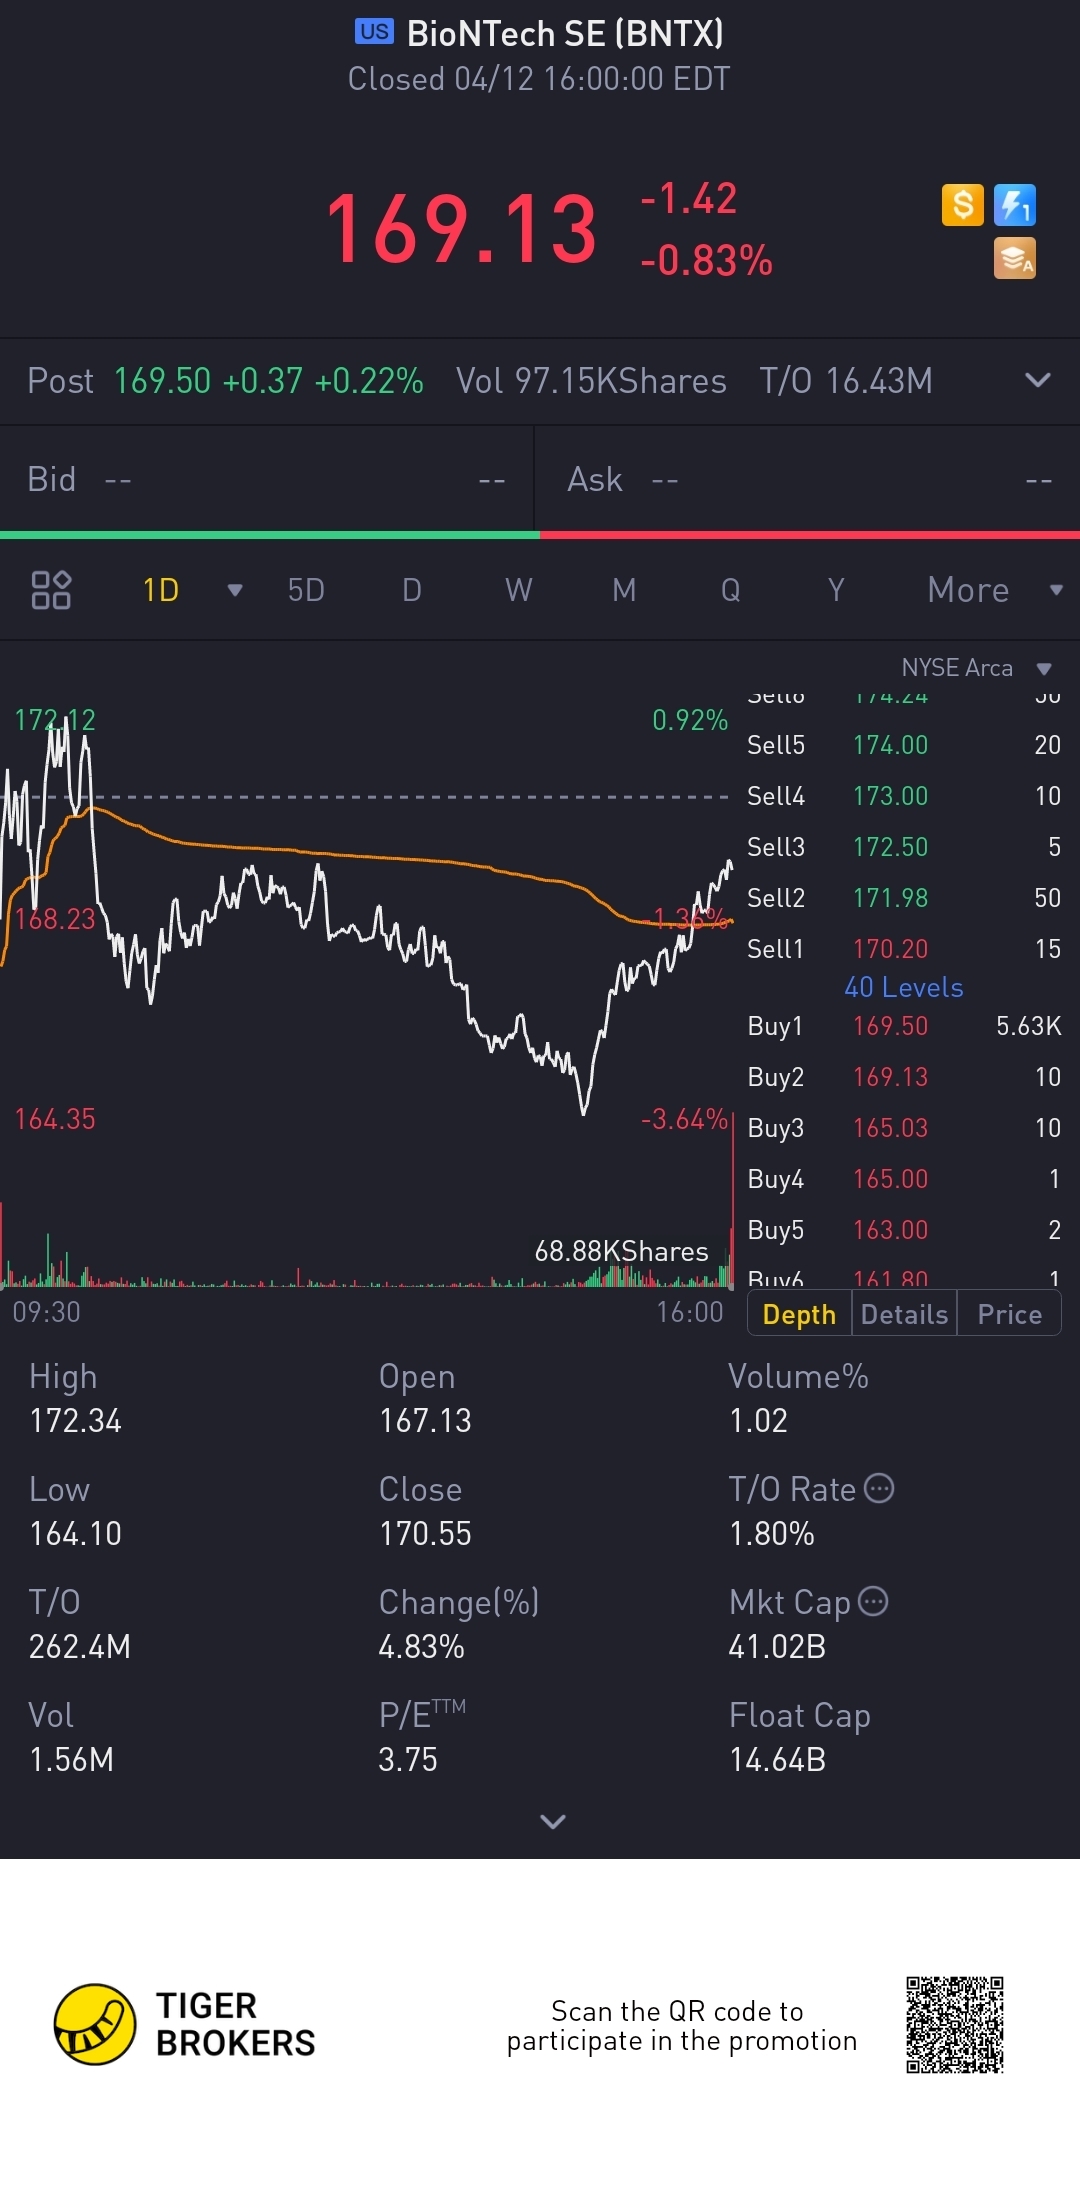The height and width of the screenshot is (2191, 1080).
Task: Tap the promotion QR code
Action: click(x=955, y=2025)
